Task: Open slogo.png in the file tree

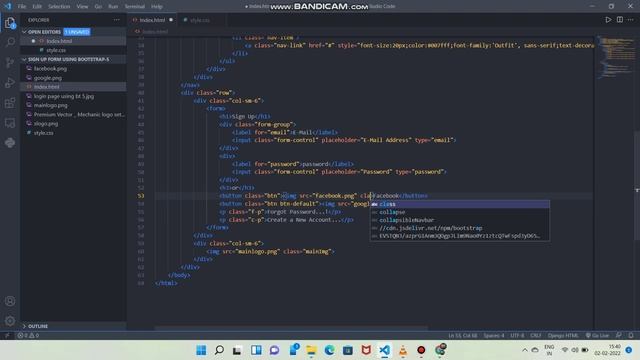Action: [73, 124]
